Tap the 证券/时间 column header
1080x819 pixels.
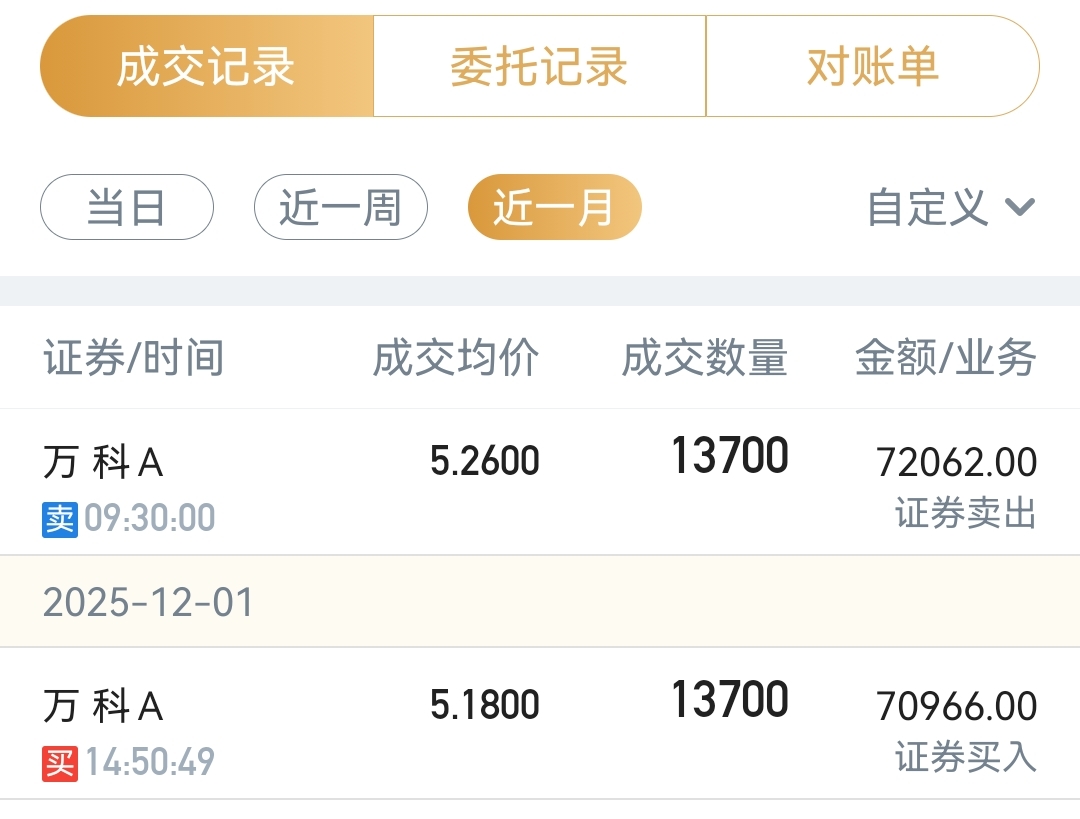tap(133, 358)
